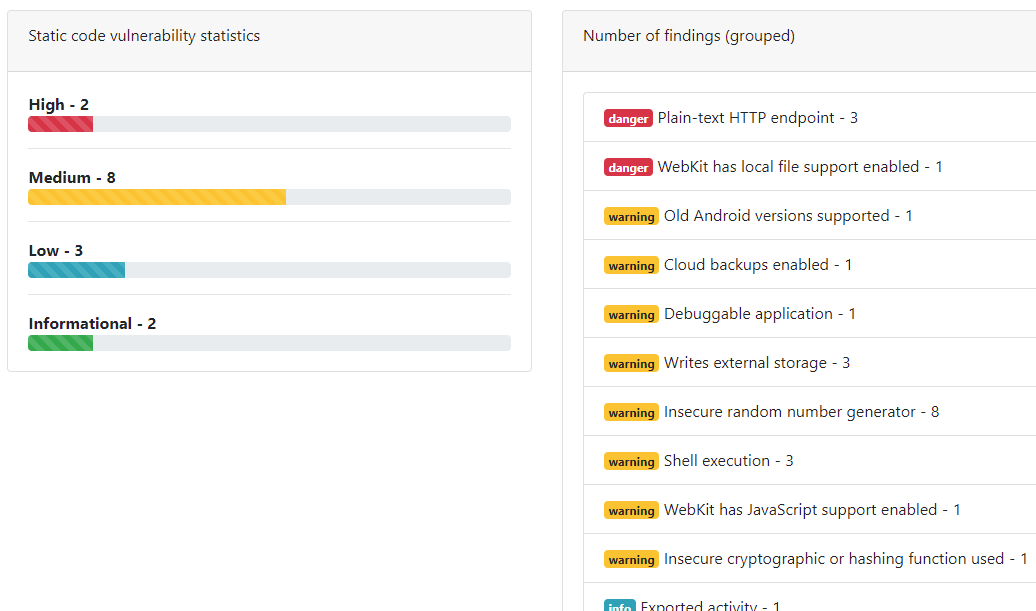Select the Writes external storage finding
The width and height of the screenshot is (1036, 611).
click(x=757, y=363)
